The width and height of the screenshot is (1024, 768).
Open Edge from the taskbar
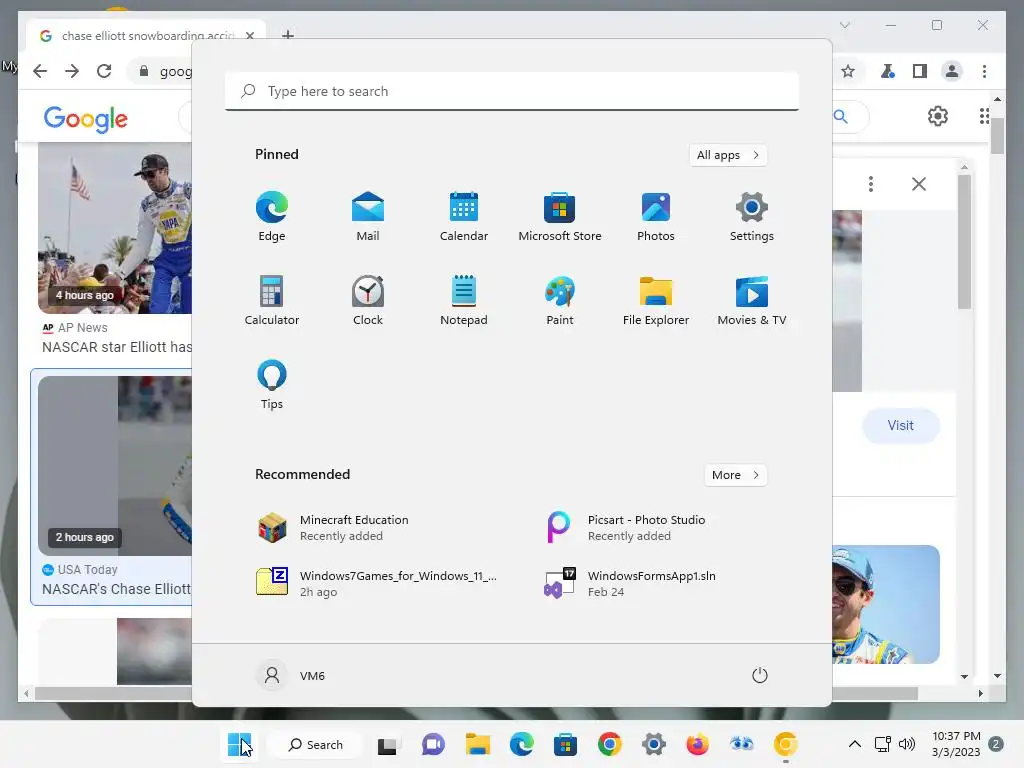click(521, 744)
